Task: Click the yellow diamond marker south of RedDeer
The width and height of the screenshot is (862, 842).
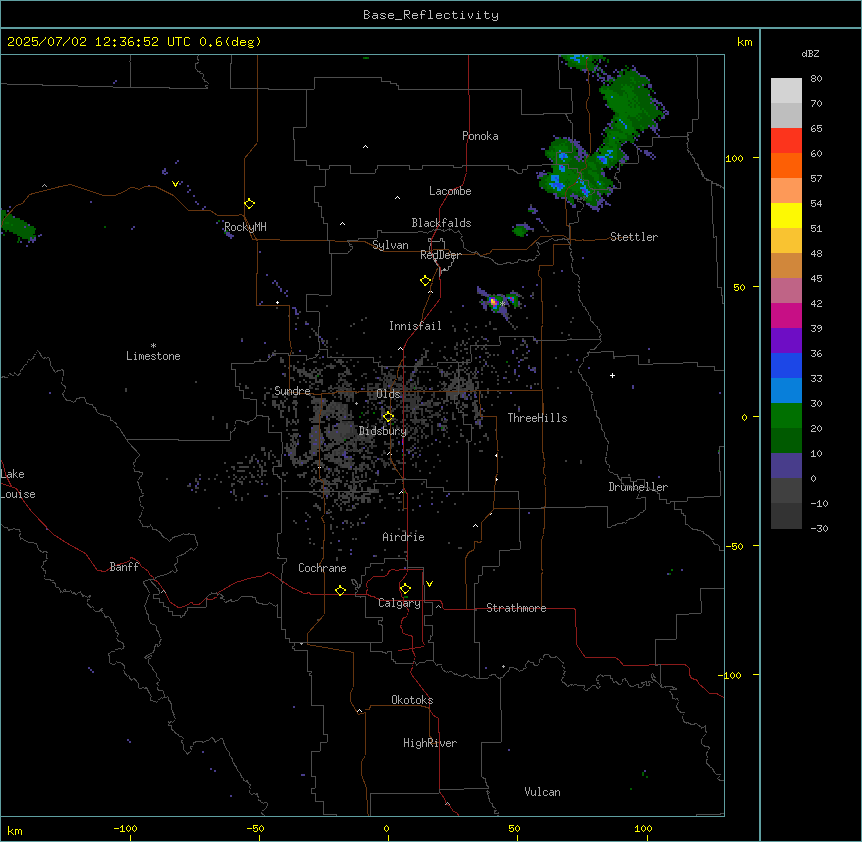Action: coord(426,281)
